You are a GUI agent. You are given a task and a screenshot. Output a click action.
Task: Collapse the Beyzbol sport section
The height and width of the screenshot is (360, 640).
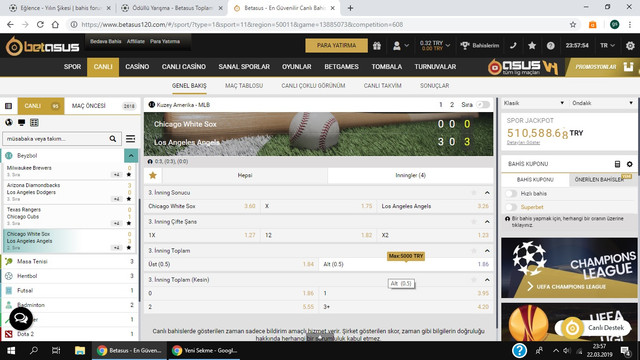click(131, 156)
